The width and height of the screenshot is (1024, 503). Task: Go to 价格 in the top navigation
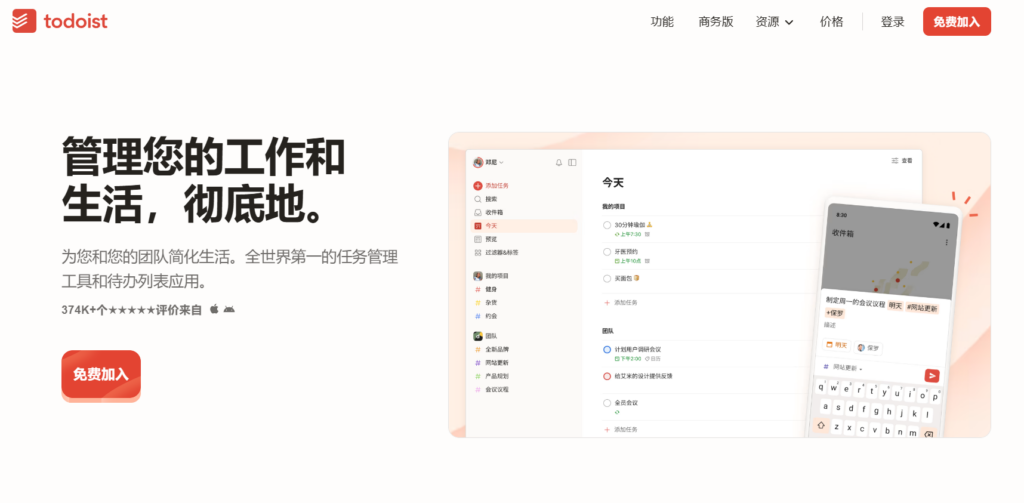coord(831,22)
